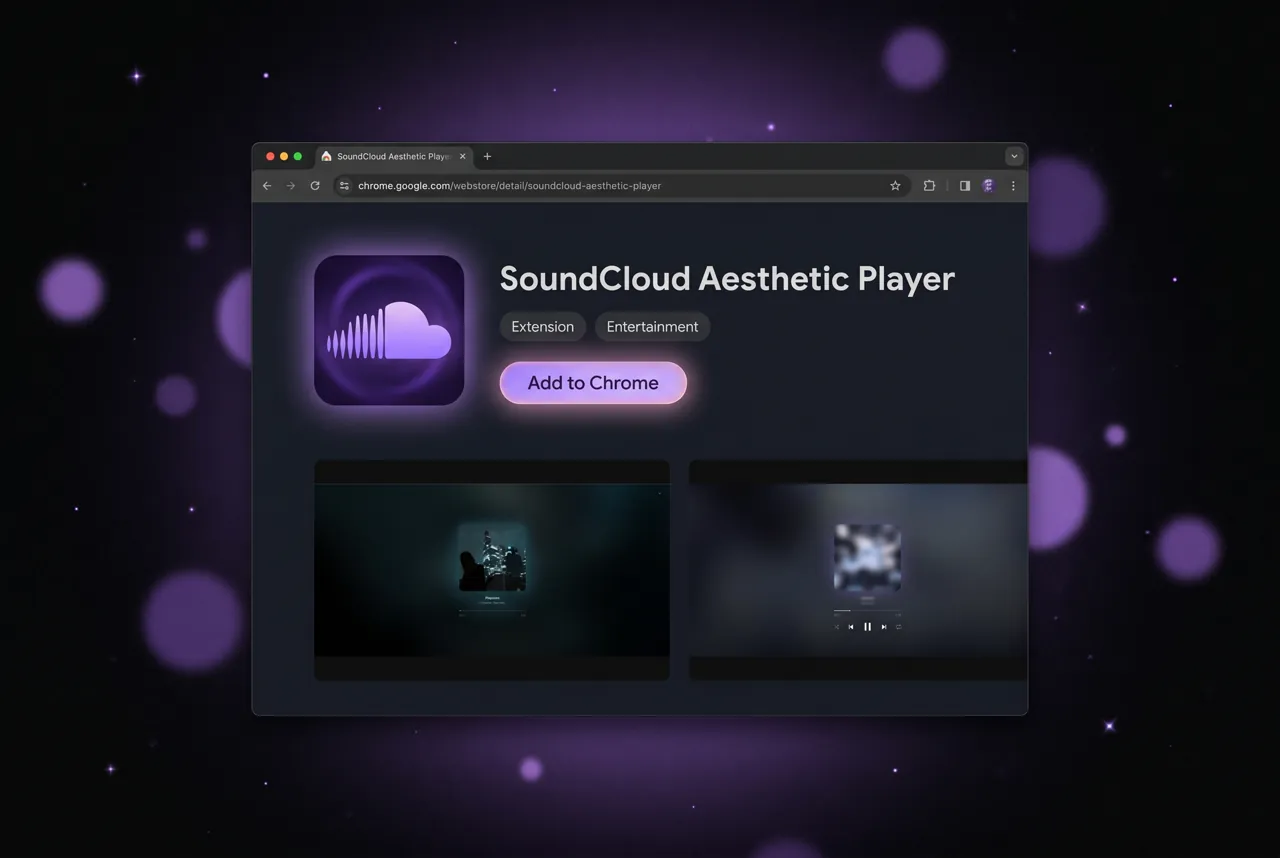The height and width of the screenshot is (858, 1280).
Task: Expand the tab search dropdown arrow
Action: pyautogui.click(x=1014, y=156)
